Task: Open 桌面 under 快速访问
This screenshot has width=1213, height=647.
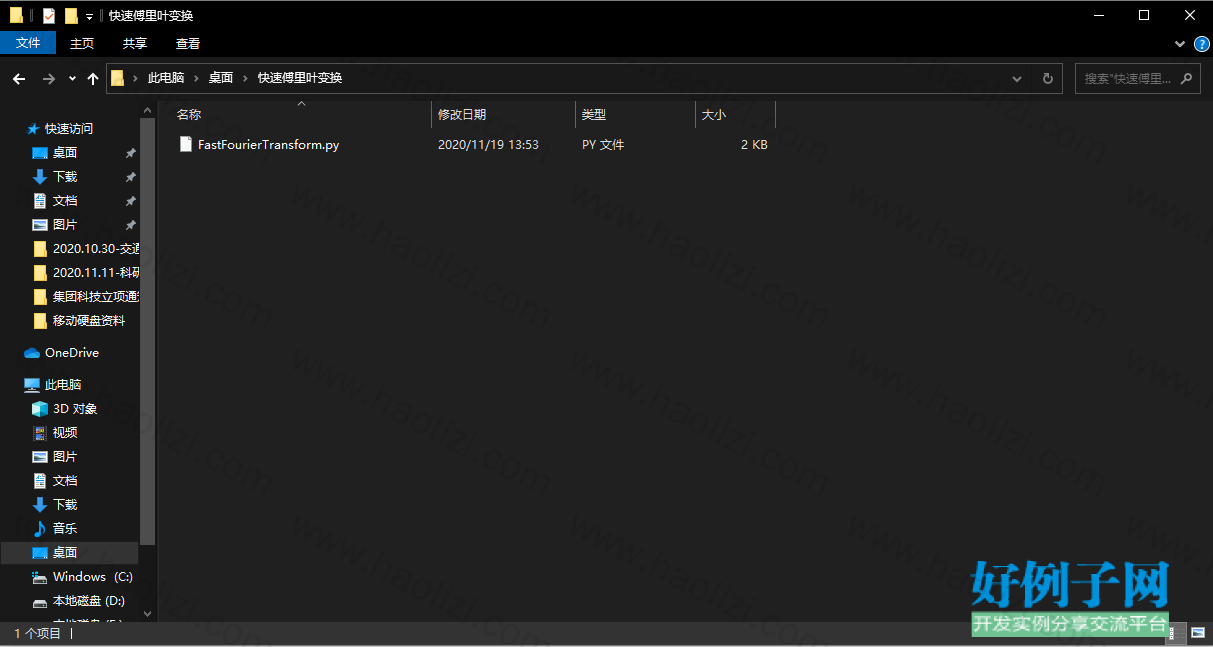Action: (65, 153)
